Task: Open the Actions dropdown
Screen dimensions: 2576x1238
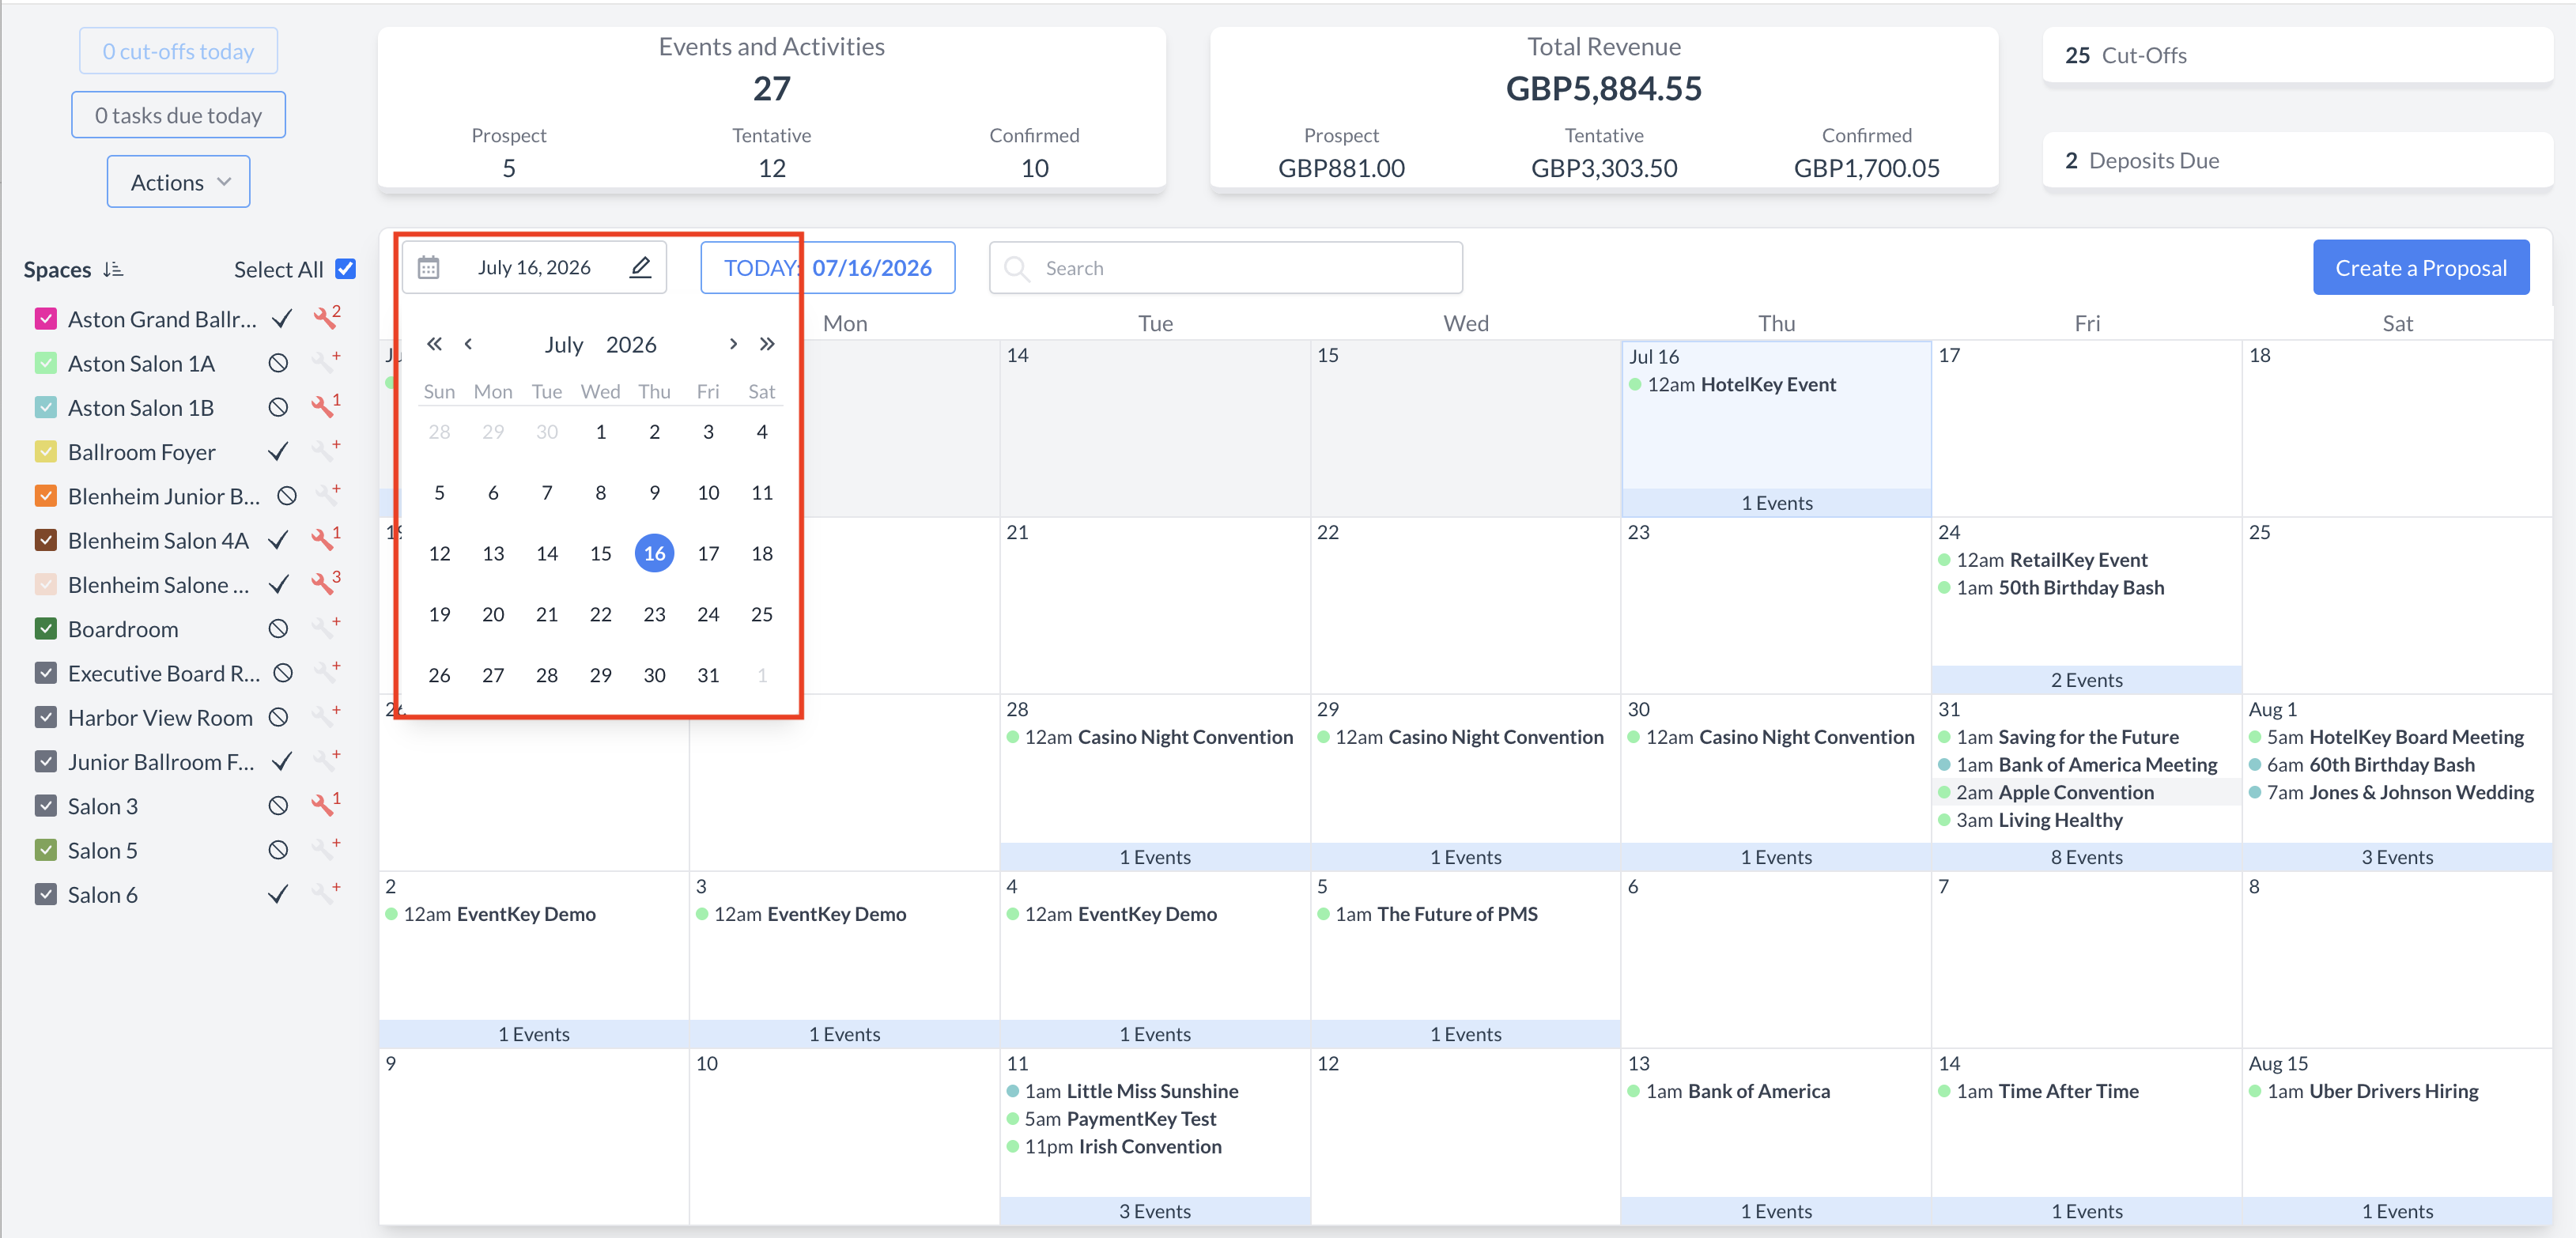Action: point(178,182)
